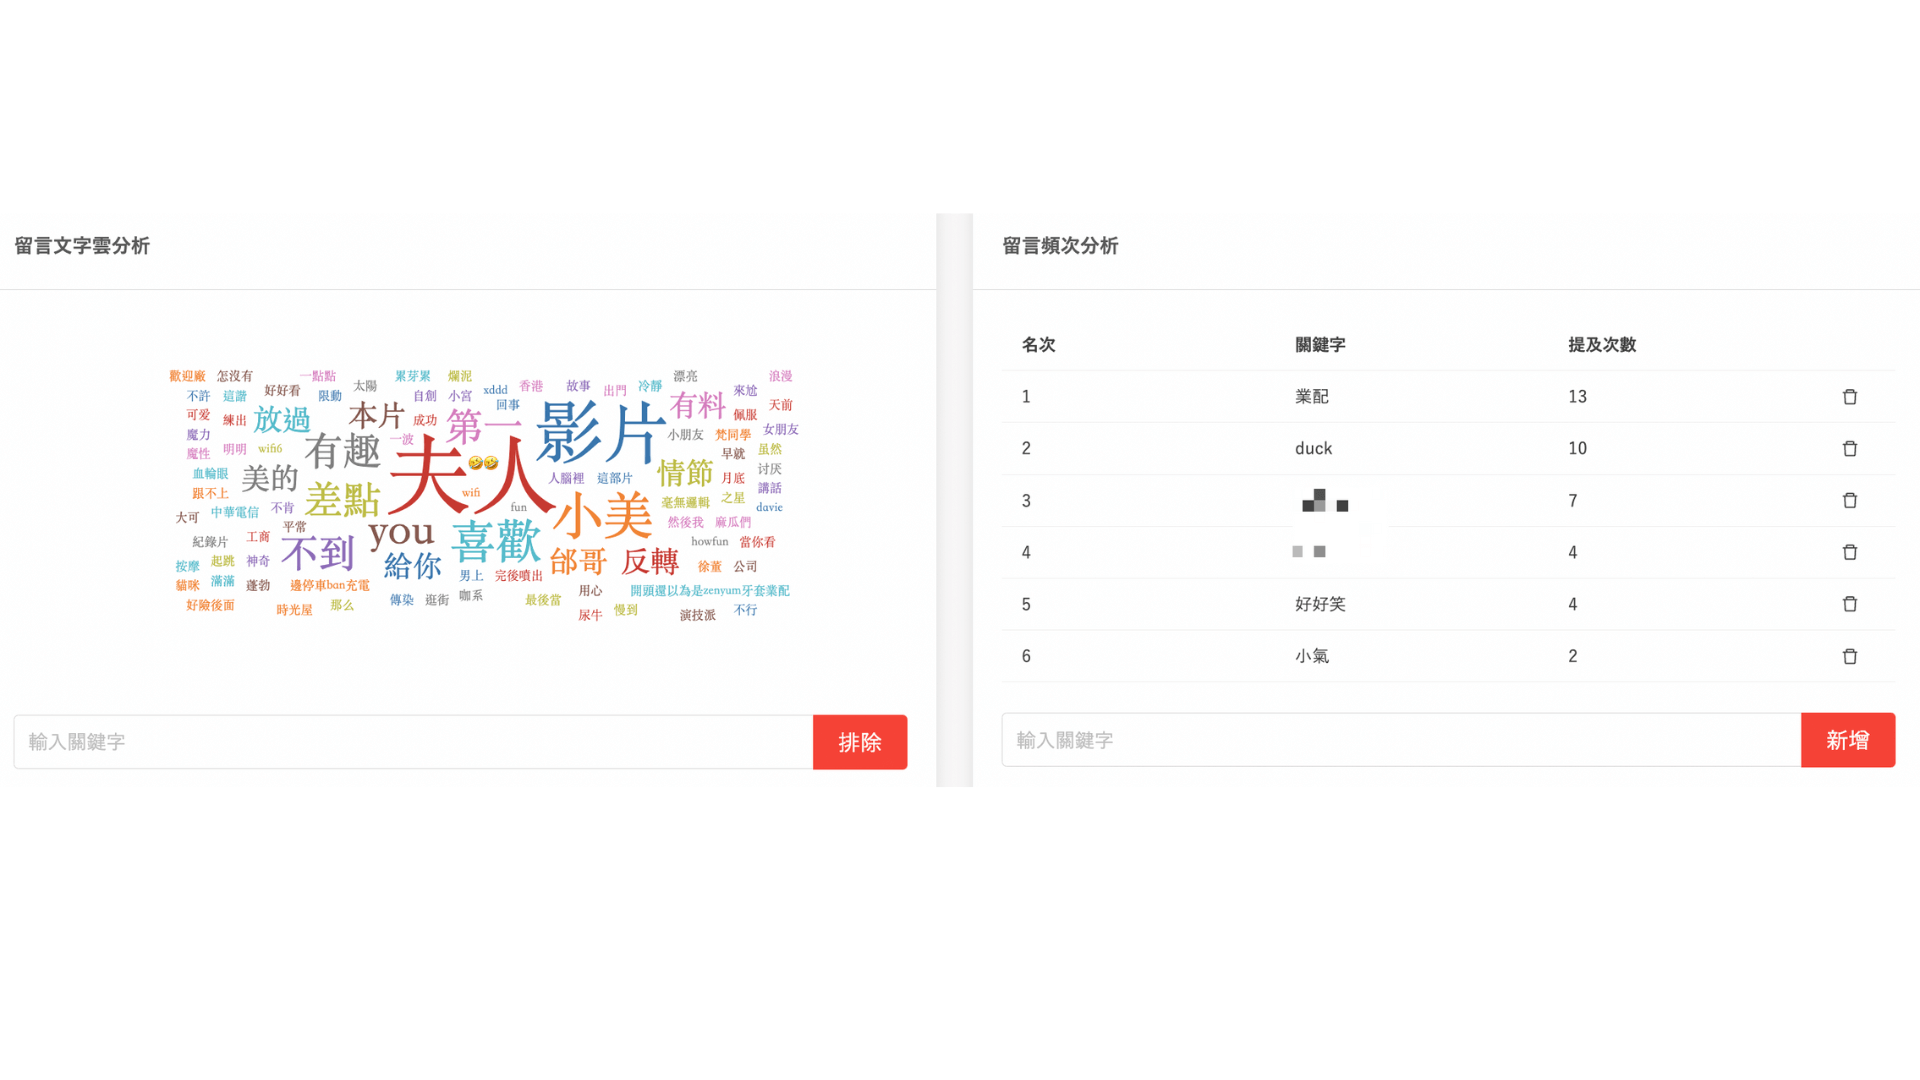
Task: Click the red 反轉 word in cloud
Action: [x=650, y=562]
